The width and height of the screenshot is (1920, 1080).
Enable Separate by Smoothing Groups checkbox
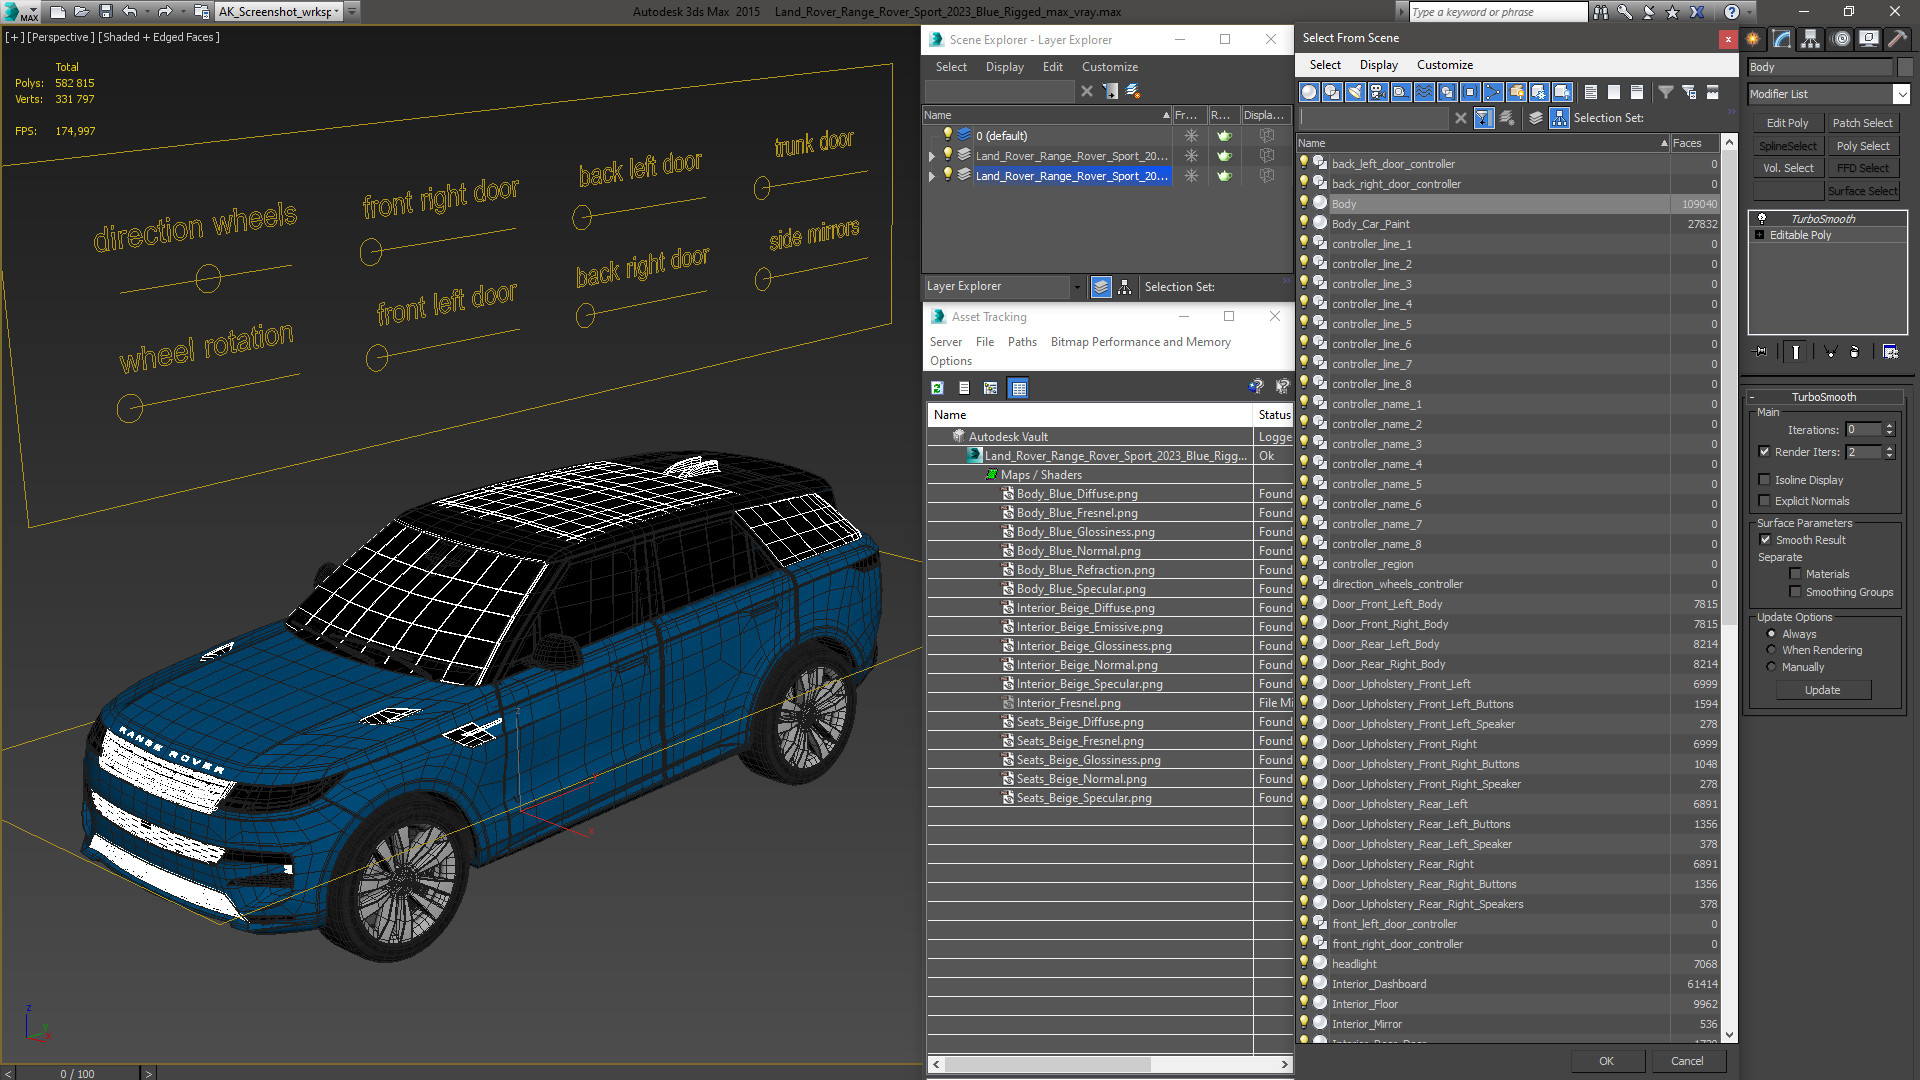pos(1796,592)
